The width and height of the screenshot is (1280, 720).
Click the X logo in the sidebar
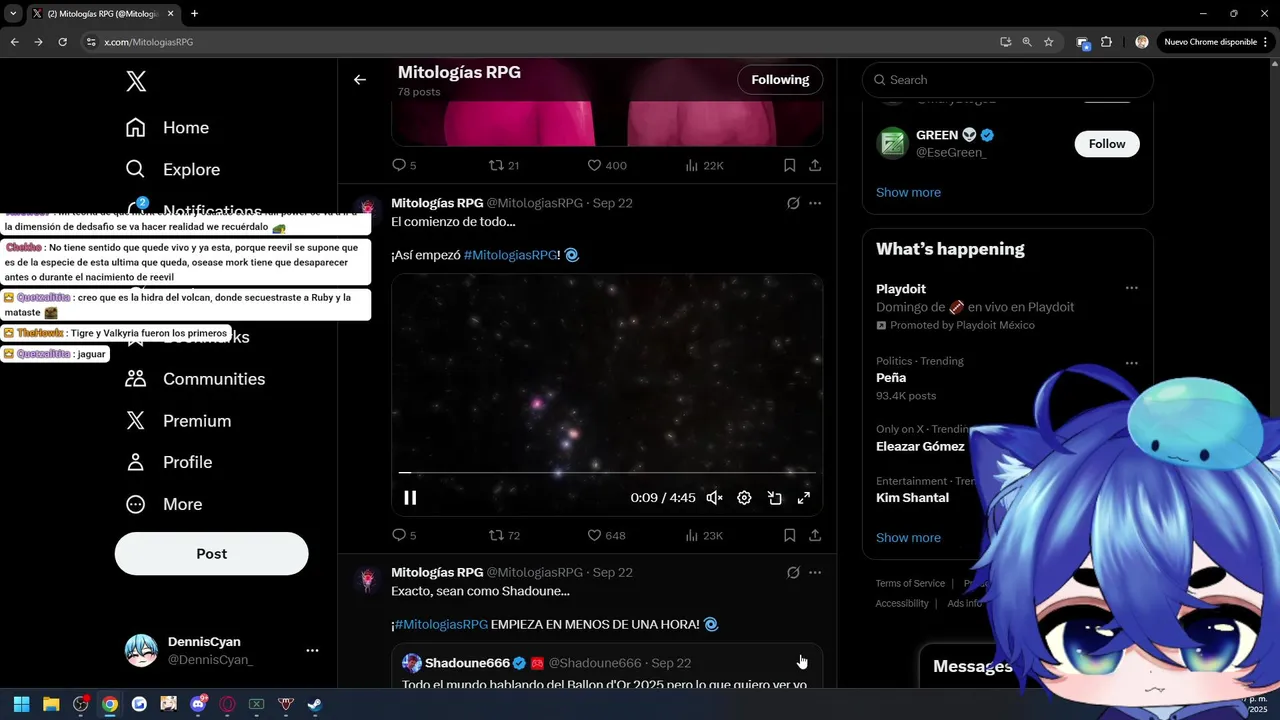pos(136,81)
